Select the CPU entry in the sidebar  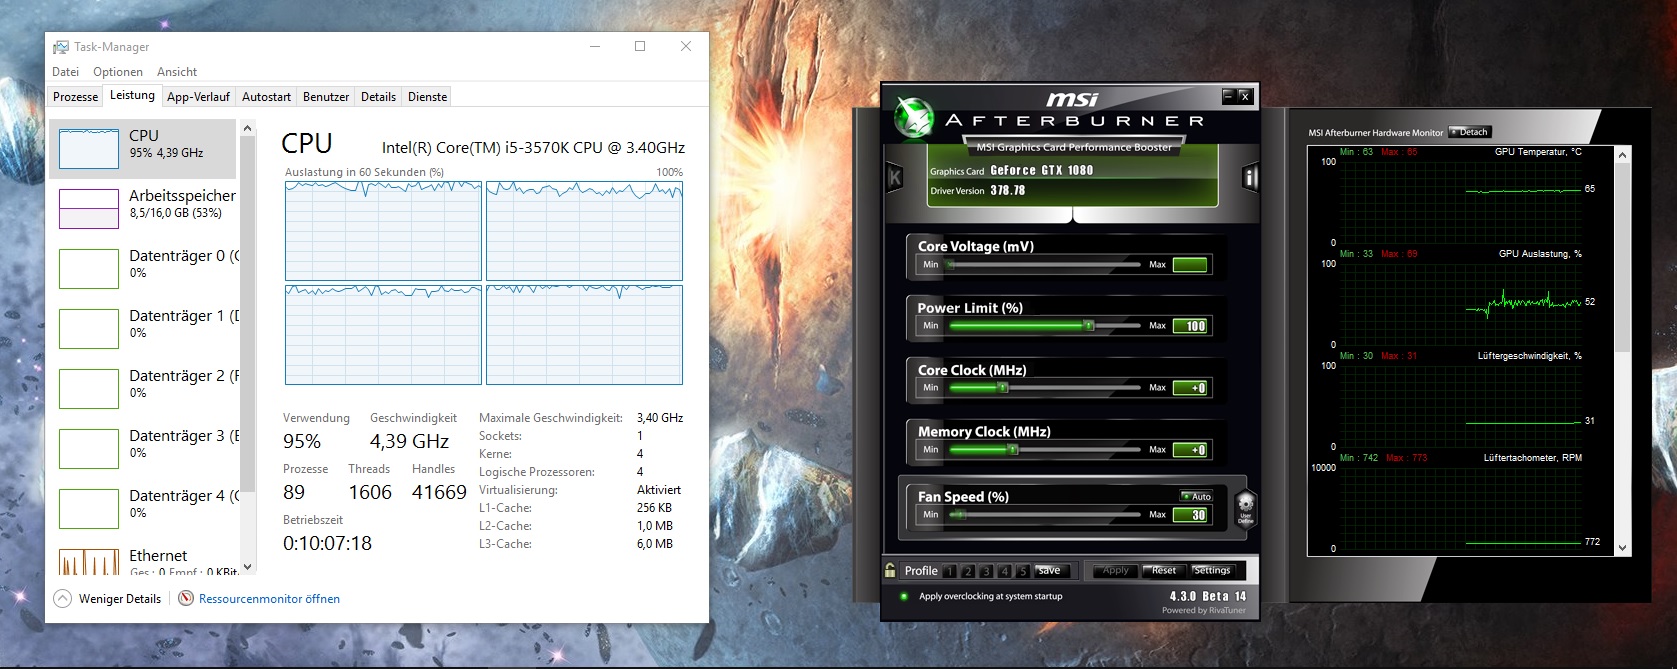pyautogui.click(x=143, y=149)
